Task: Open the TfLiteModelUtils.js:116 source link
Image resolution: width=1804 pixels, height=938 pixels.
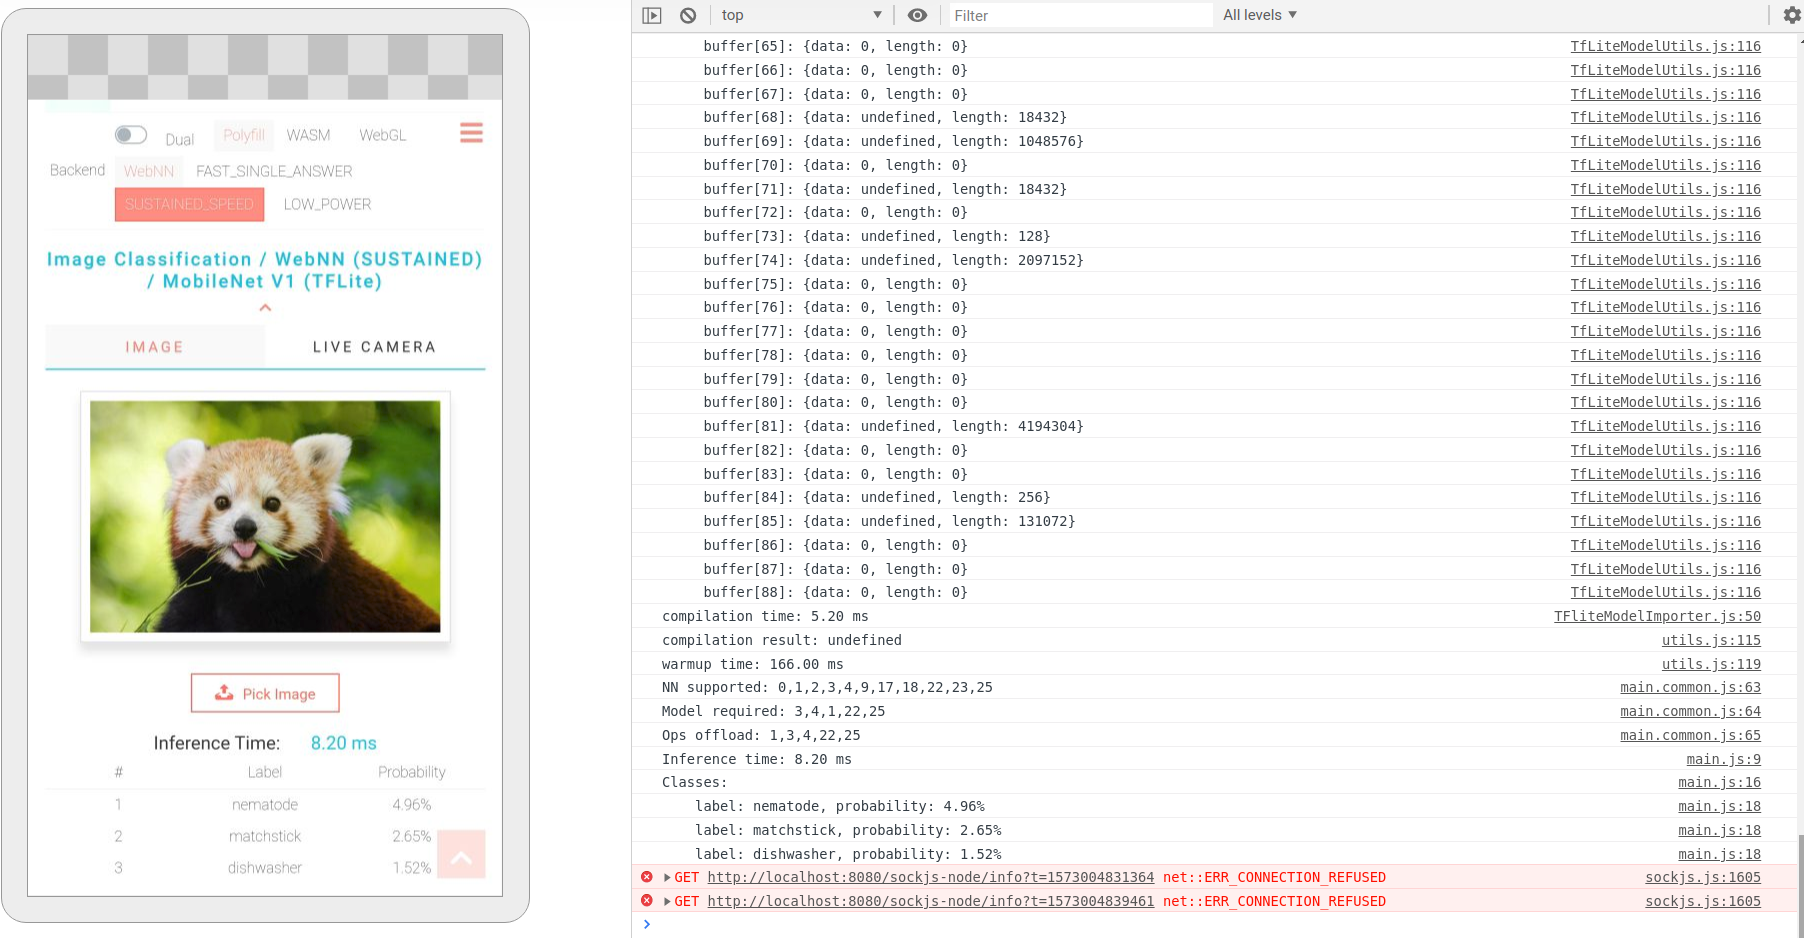Action: click(1665, 46)
